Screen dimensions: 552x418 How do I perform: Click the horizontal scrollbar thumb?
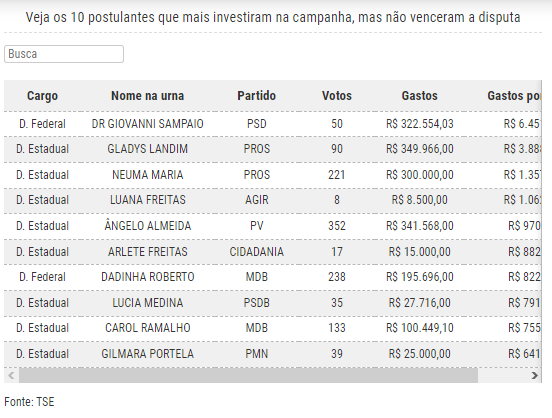tap(249, 375)
